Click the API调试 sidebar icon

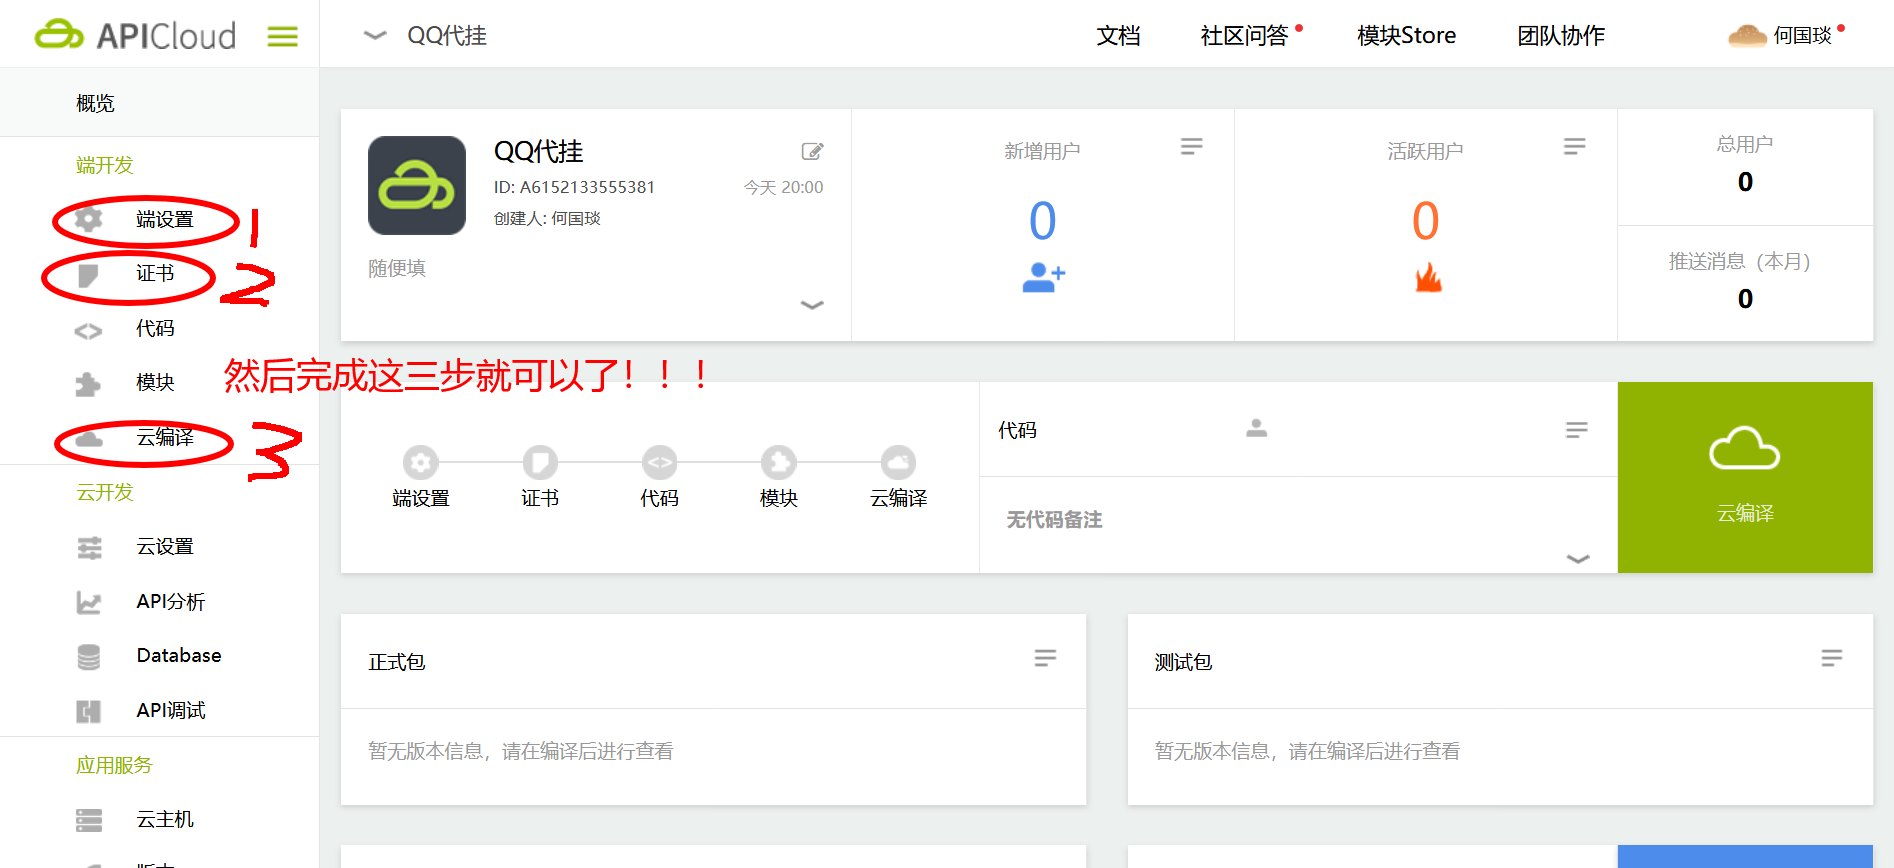pos(89,711)
